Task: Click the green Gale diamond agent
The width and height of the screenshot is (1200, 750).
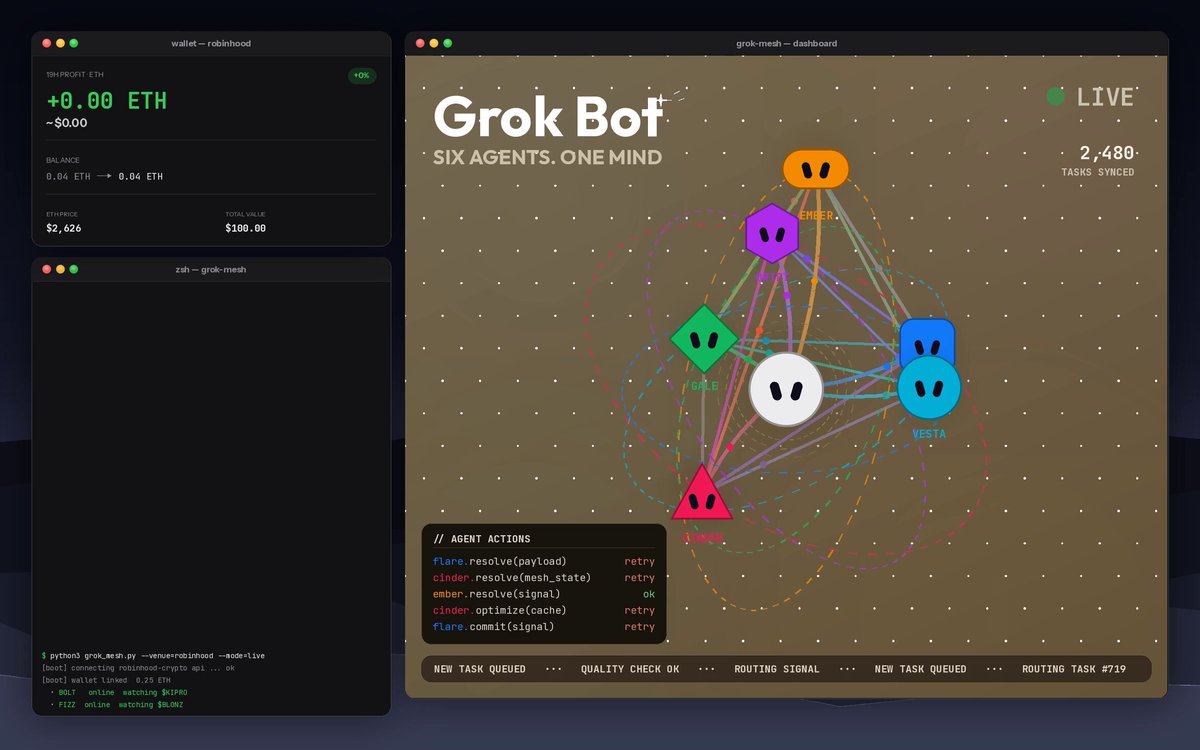Action: pyautogui.click(x=704, y=340)
